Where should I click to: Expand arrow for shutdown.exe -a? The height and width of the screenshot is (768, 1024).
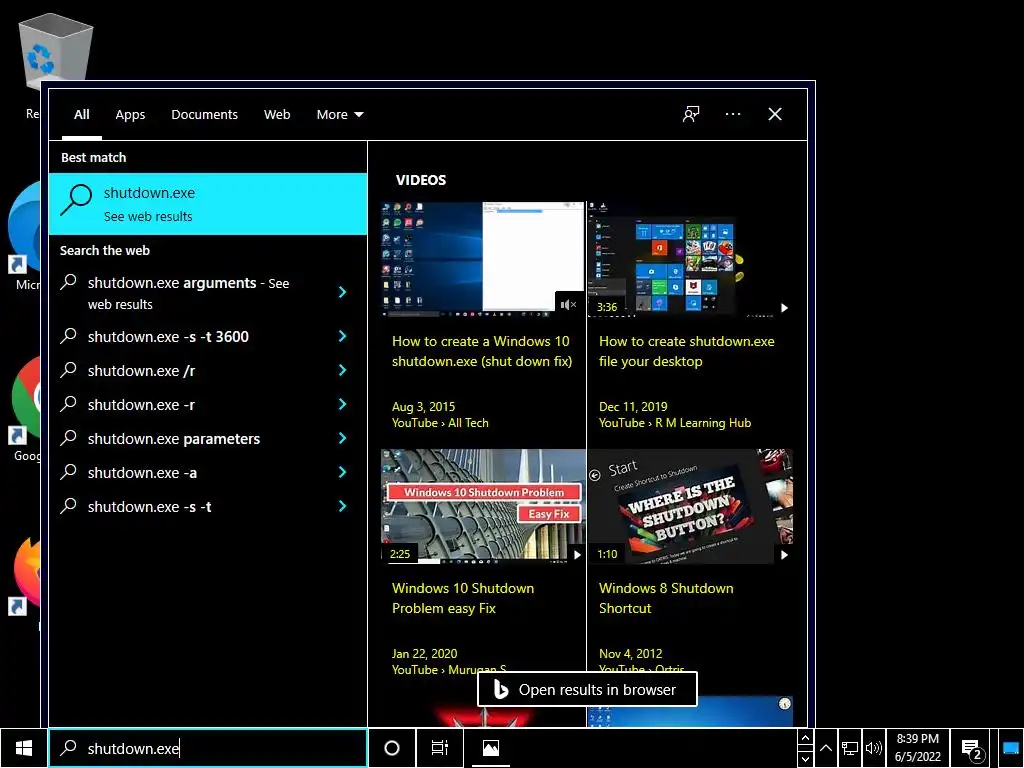pyautogui.click(x=342, y=472)
